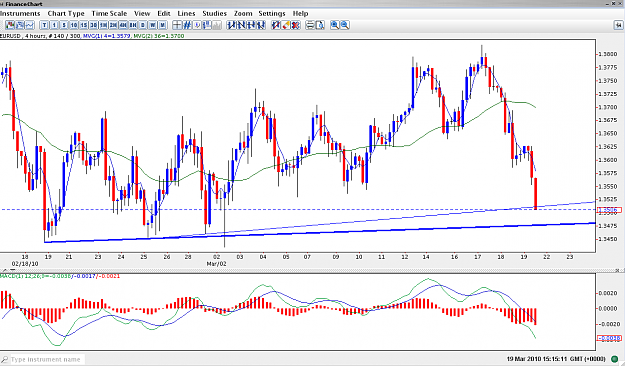Select the 1 minute time scale button
This screenshot has width=625, height=366.
pos(54,25)
